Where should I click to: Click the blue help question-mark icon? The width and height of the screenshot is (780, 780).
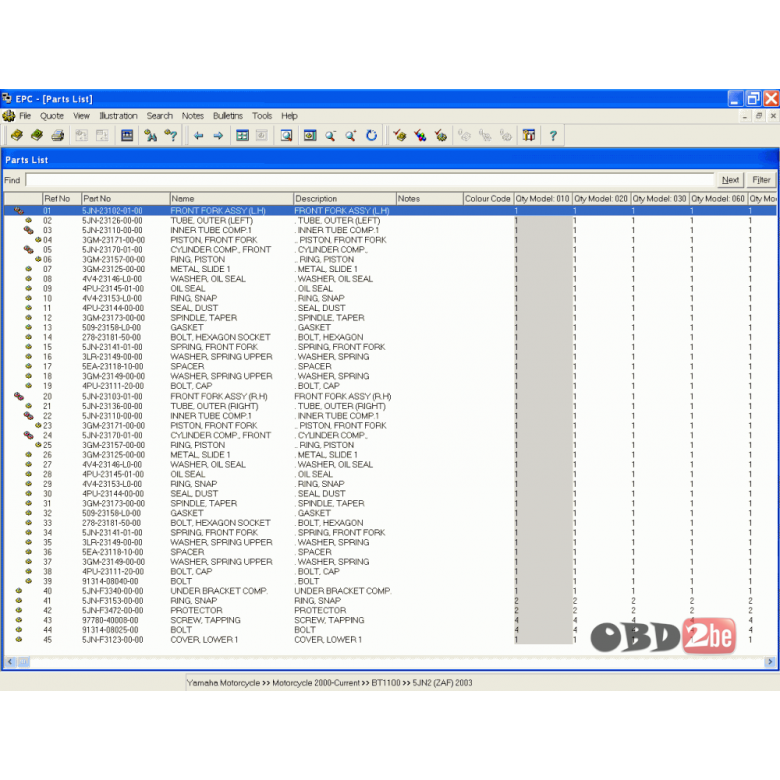point(553,135)
